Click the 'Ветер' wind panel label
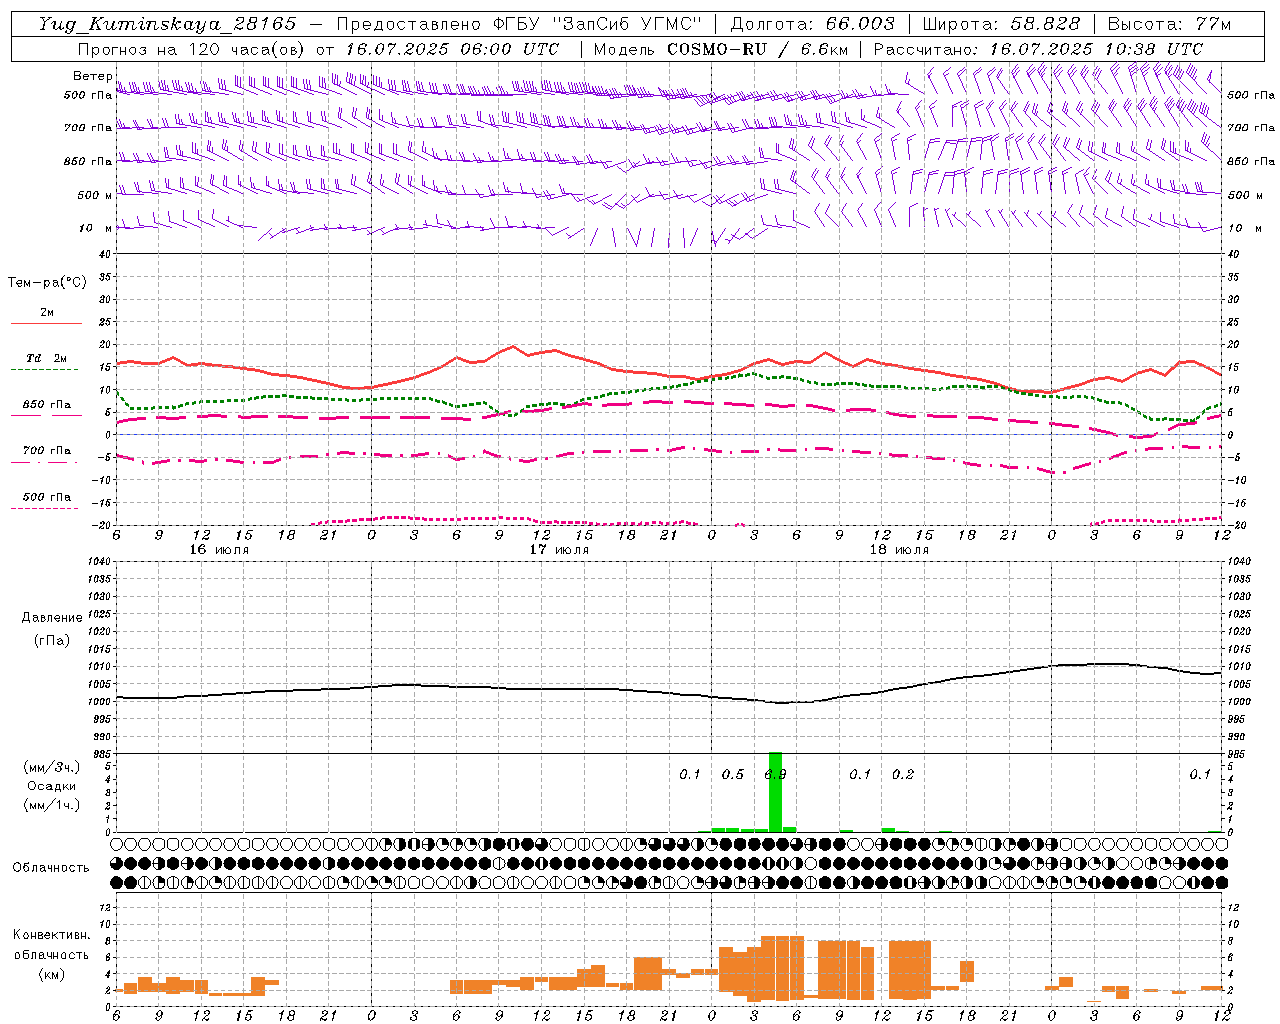This screenshot has height=1024, width=1280. 92,76
